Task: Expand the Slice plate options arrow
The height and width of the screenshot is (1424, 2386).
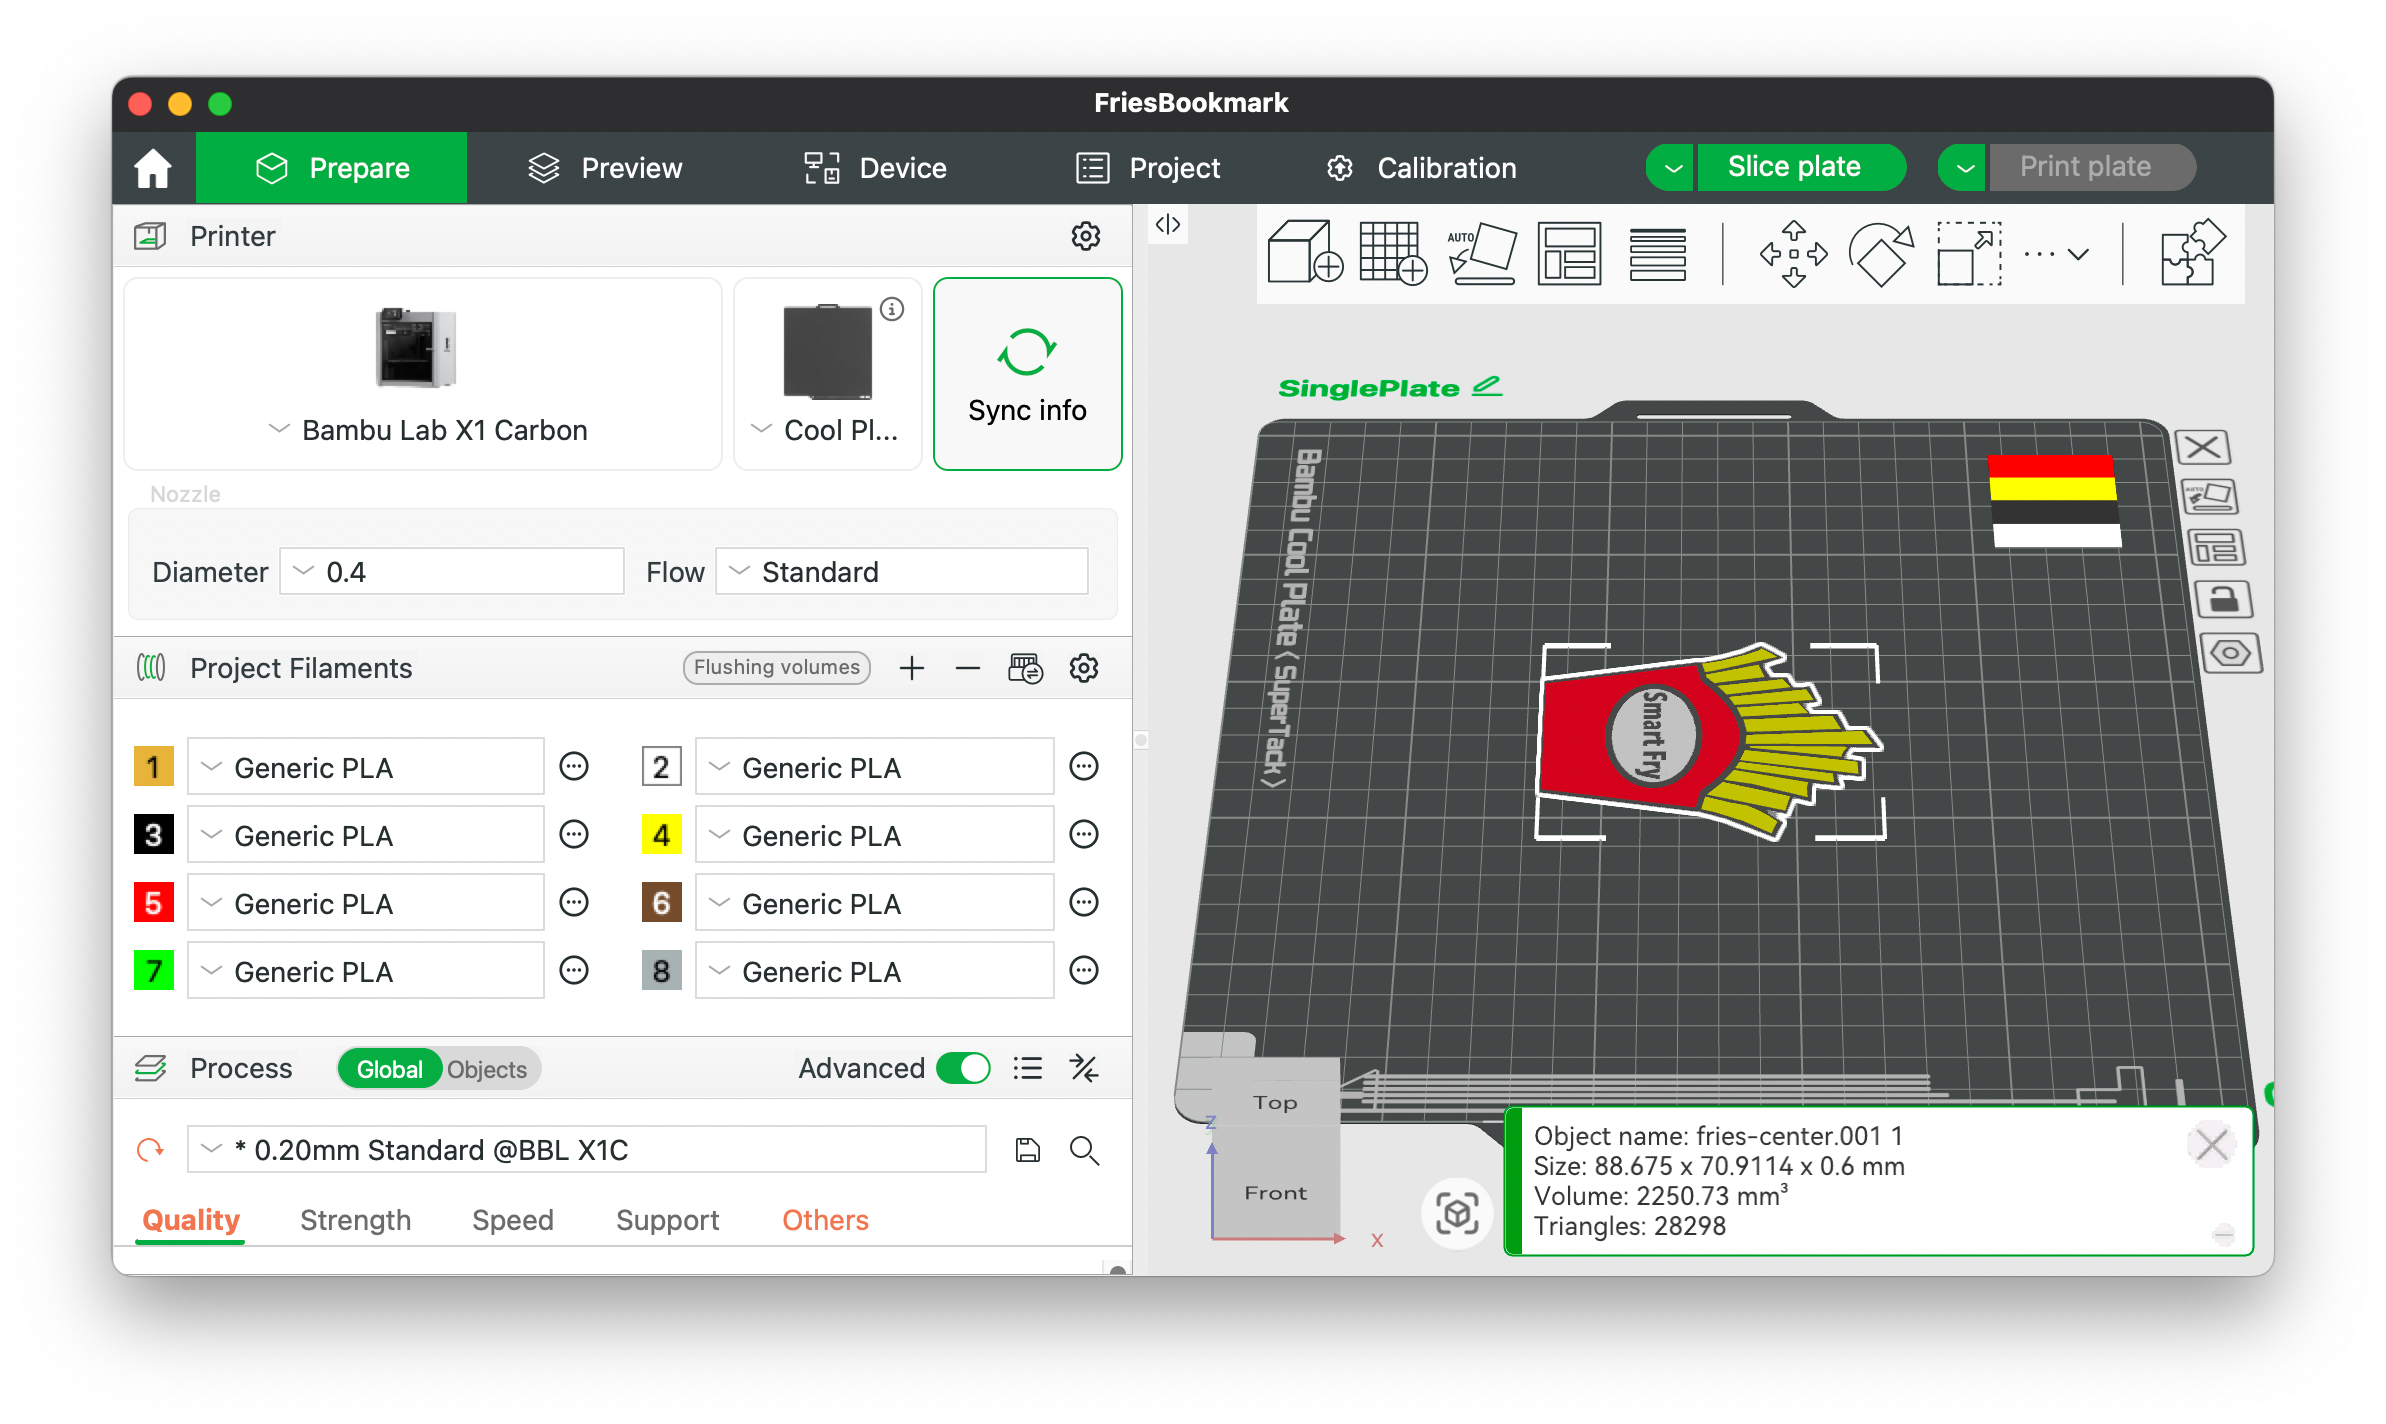Action: [1672, 167]
